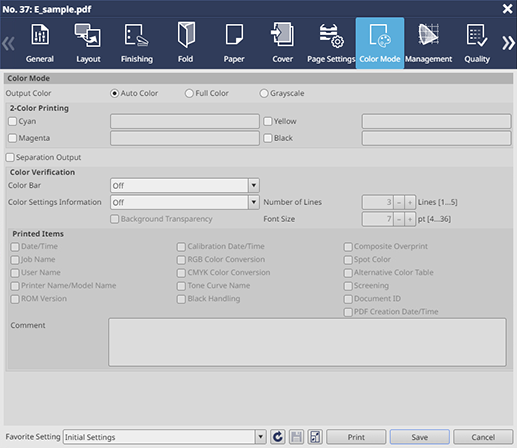Screen dimensions: 517x448
Task: Click the reset favorite setting refresh icon
Action: (278, 437)
